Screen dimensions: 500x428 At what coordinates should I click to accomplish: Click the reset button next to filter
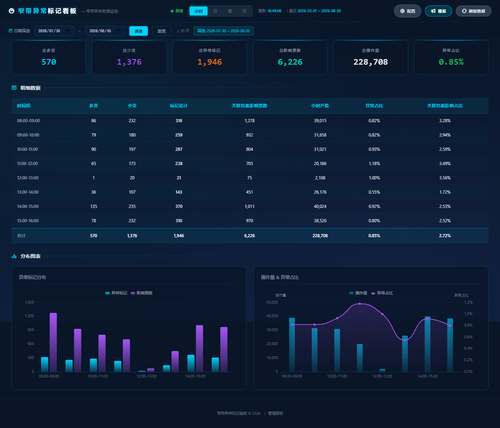(x=162, y=31)
